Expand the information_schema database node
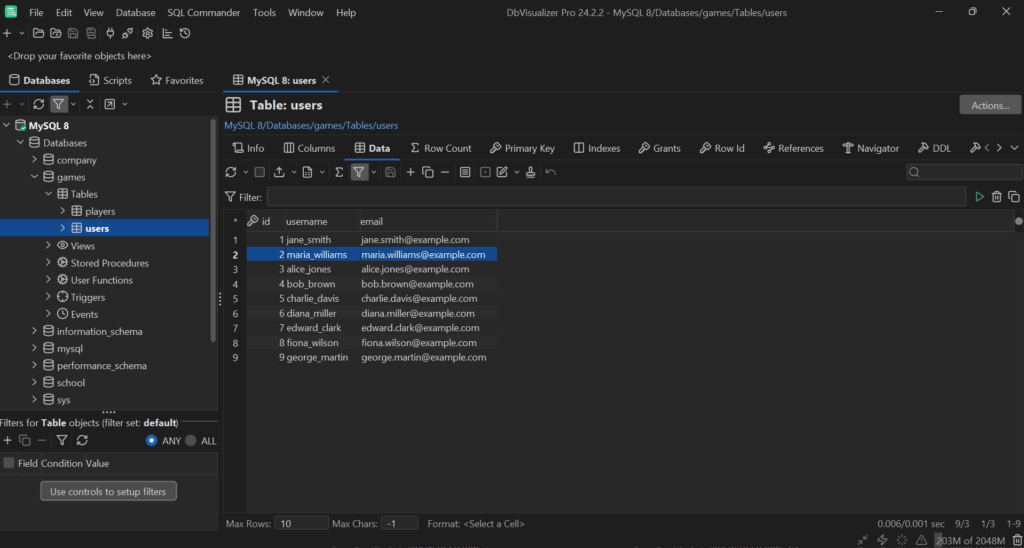1024x548 pixels. point(35,331)
